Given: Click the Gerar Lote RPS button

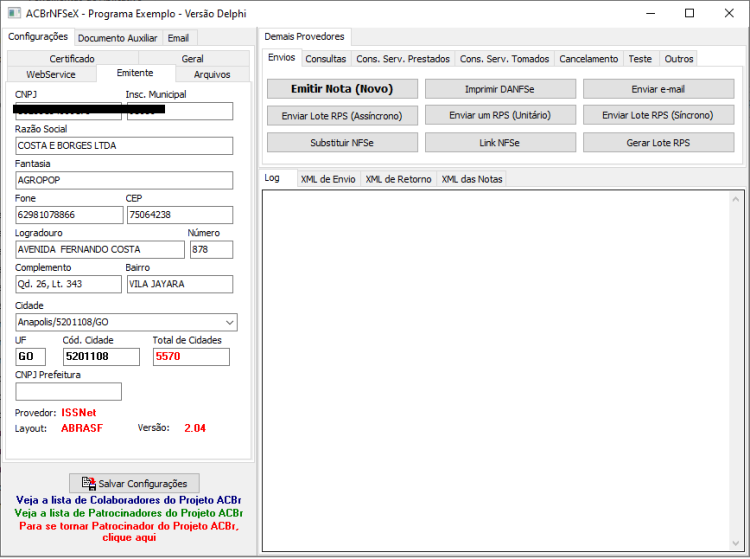Looking at the screenshot, I should (x=658, y=142).
